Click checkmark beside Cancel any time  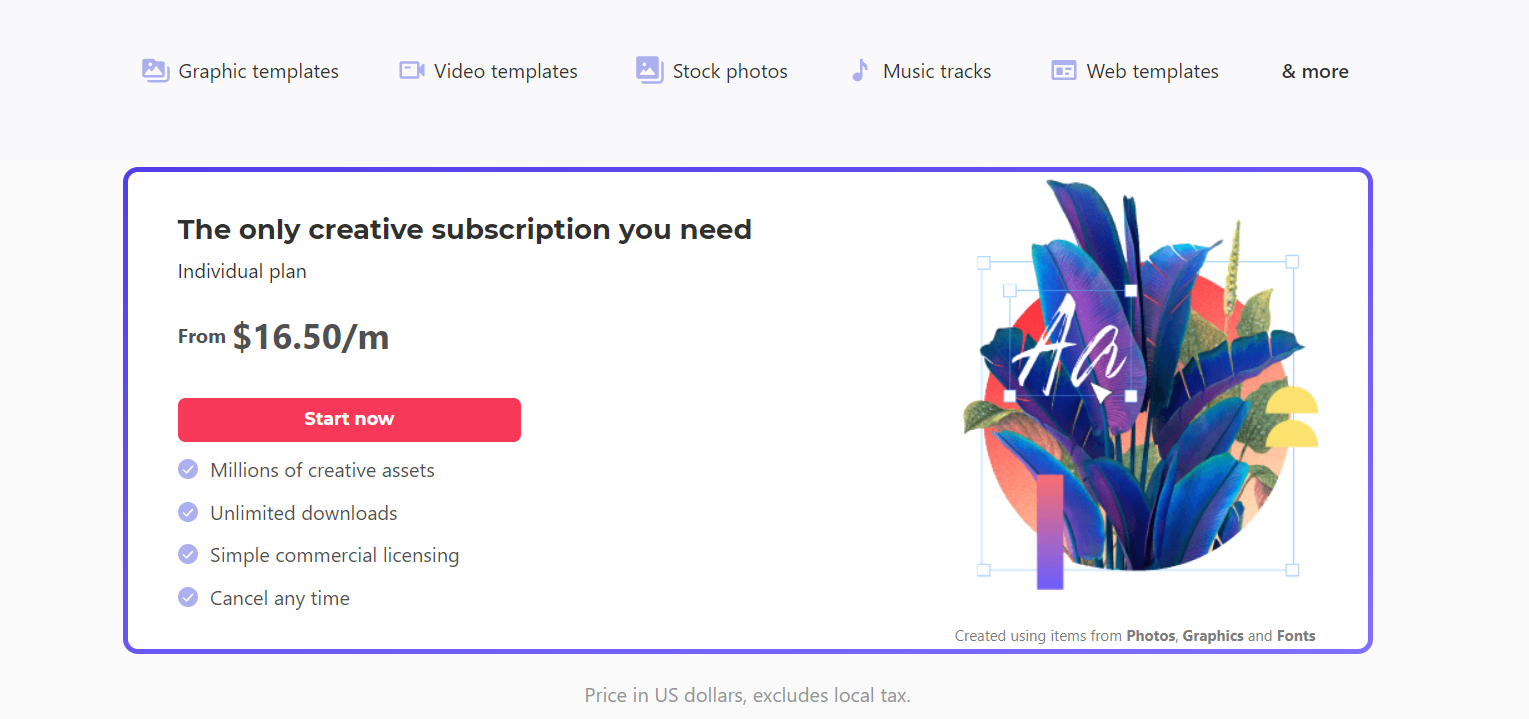pos(188,597)
